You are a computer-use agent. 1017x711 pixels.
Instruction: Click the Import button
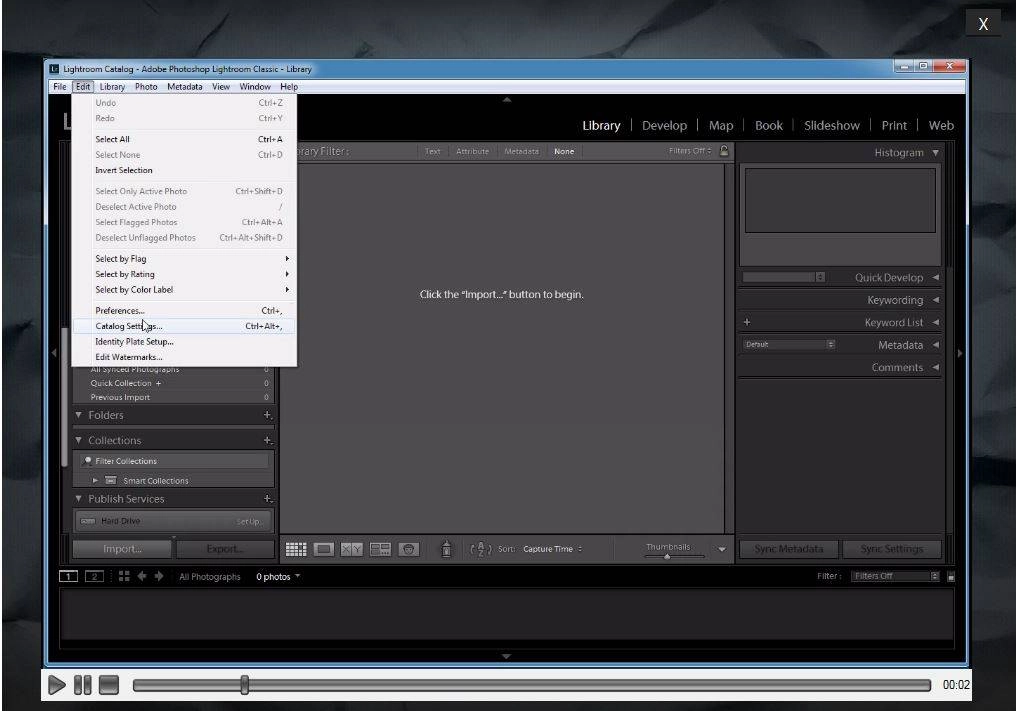(x=122, y=549)
